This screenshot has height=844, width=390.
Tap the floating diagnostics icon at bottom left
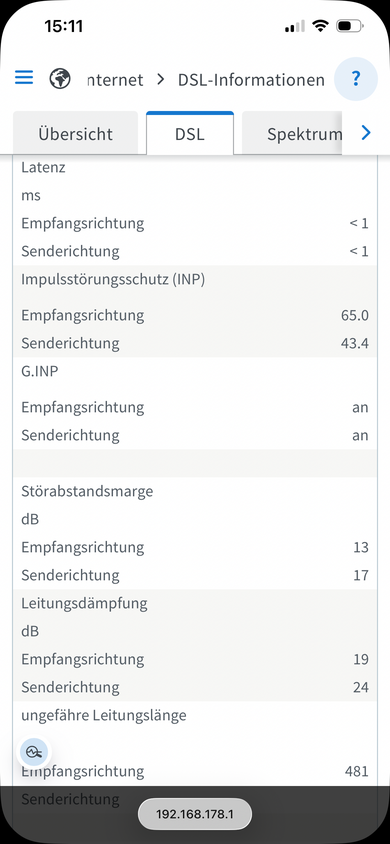tap(34, 752)
